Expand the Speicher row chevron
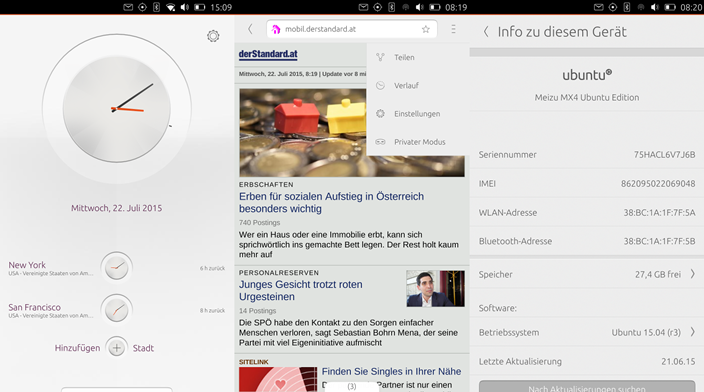 (x=693, y=274)
